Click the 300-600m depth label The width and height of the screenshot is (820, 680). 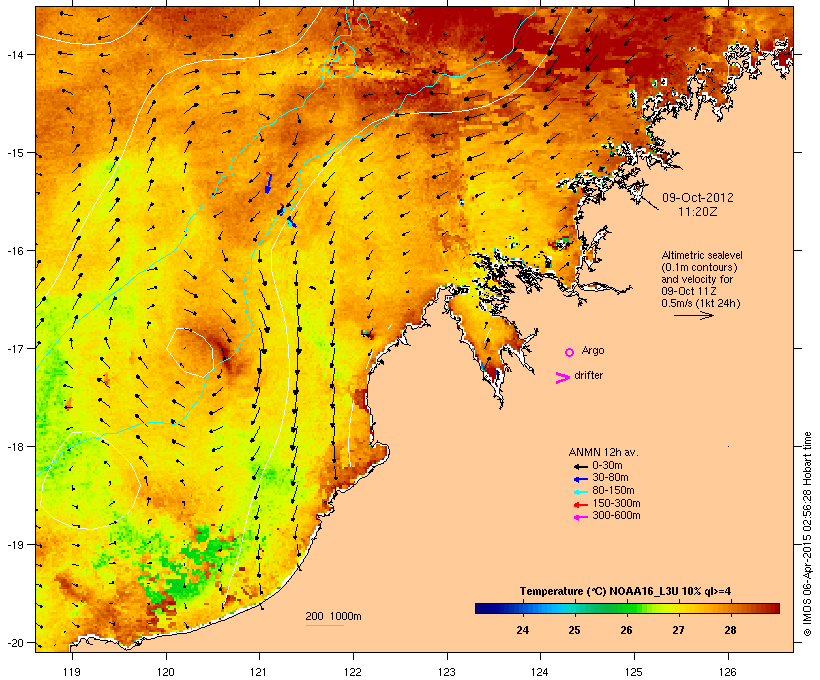(616, 516)
